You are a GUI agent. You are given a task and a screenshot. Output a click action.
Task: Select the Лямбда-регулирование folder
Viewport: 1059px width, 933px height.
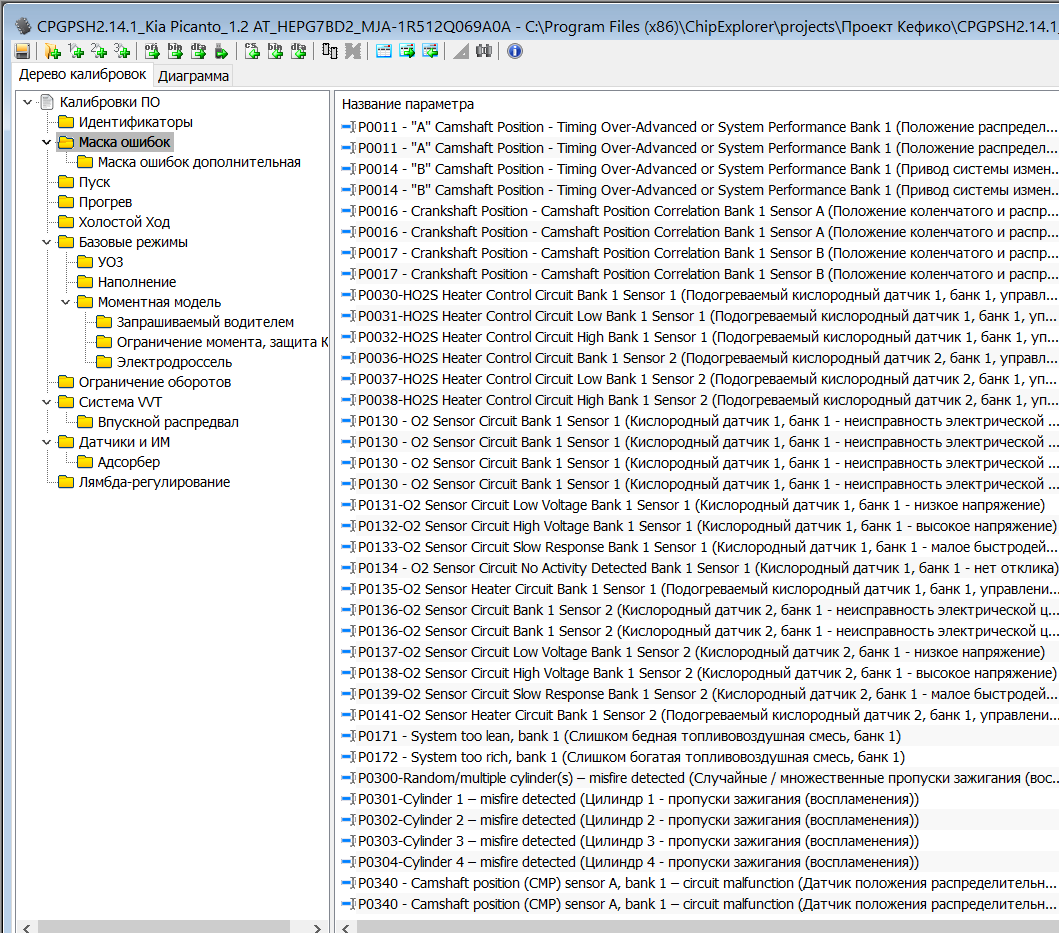(x=154, y=482)
